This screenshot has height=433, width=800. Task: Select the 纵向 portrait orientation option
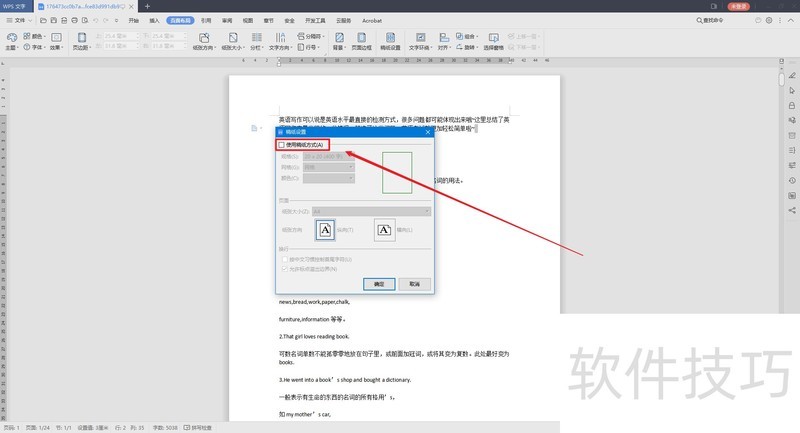pos(325,230)
